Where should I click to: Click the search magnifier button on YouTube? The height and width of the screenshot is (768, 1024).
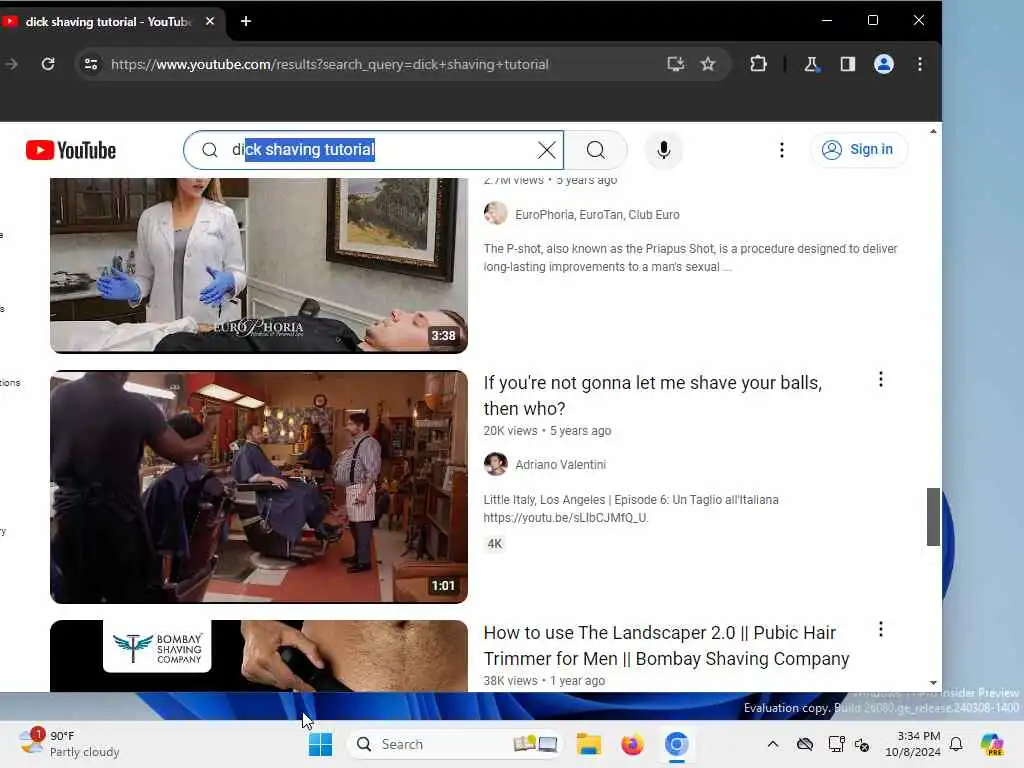596,150
